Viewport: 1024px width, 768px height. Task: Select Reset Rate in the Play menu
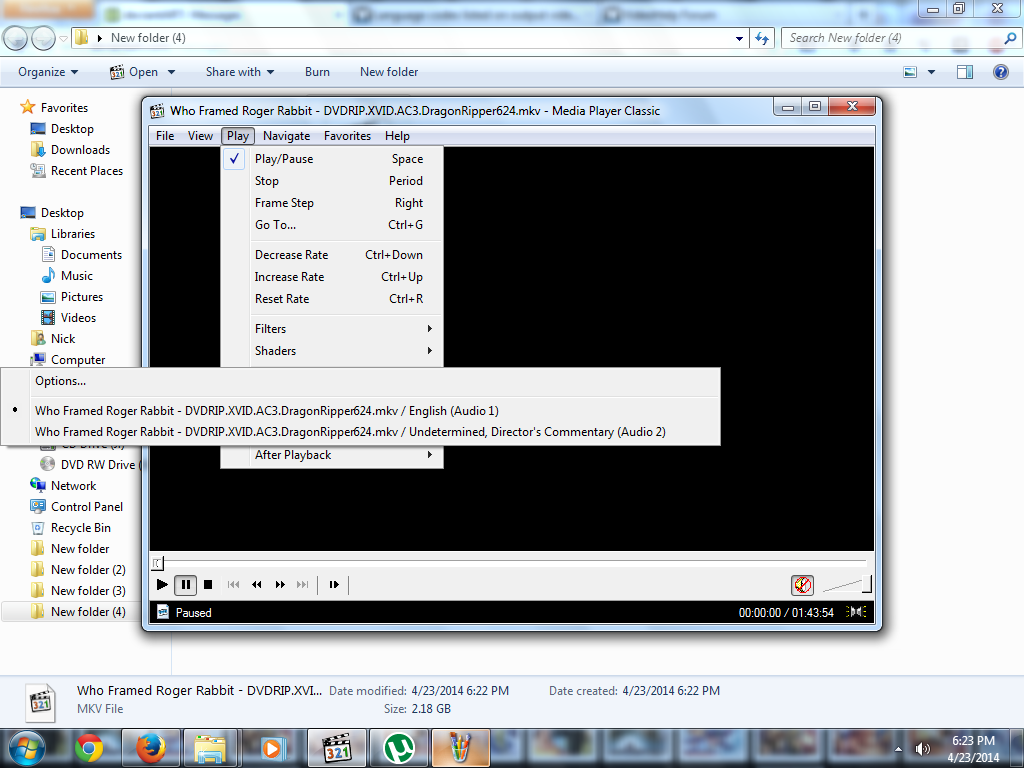(x=333, y=298)
